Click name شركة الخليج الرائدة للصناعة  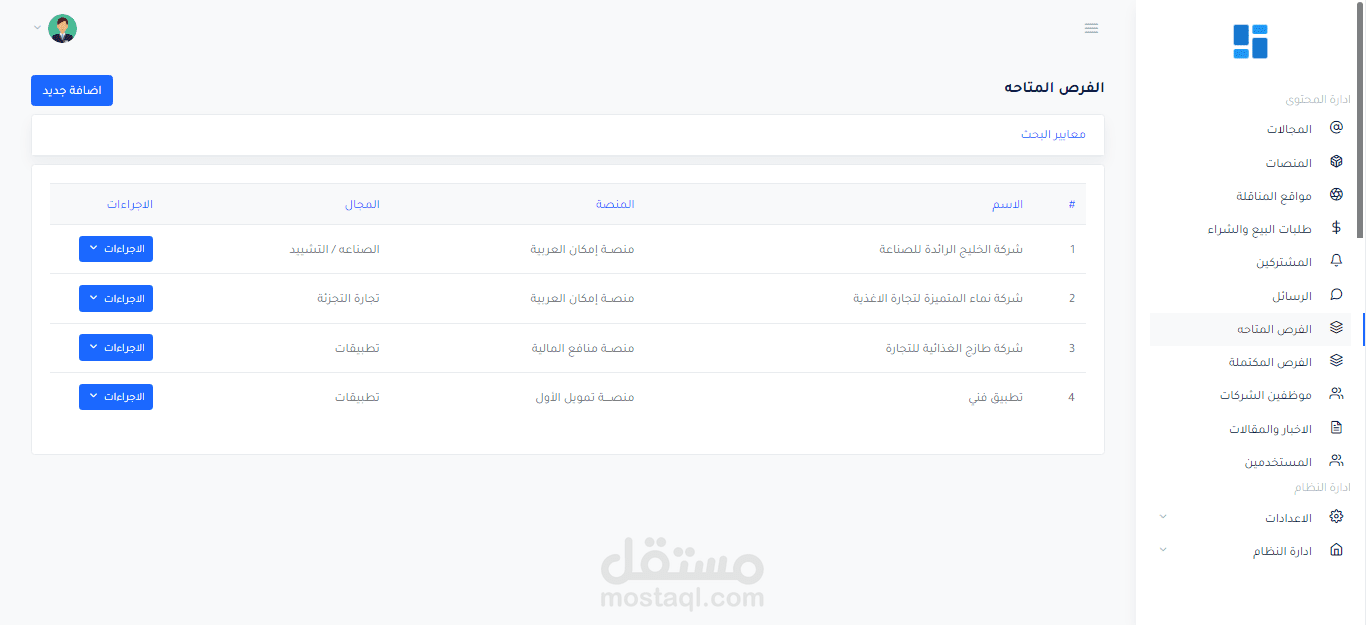click(x=951, y=249)
